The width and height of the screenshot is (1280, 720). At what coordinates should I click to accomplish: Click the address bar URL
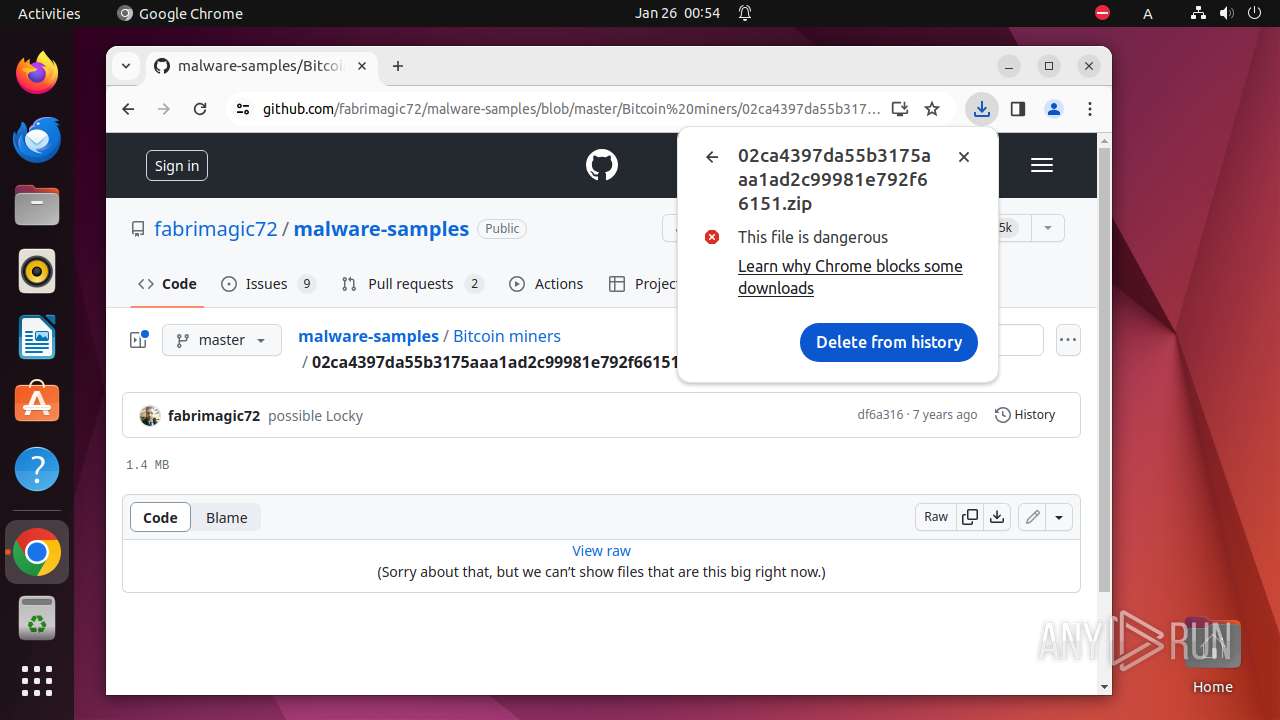571,109
